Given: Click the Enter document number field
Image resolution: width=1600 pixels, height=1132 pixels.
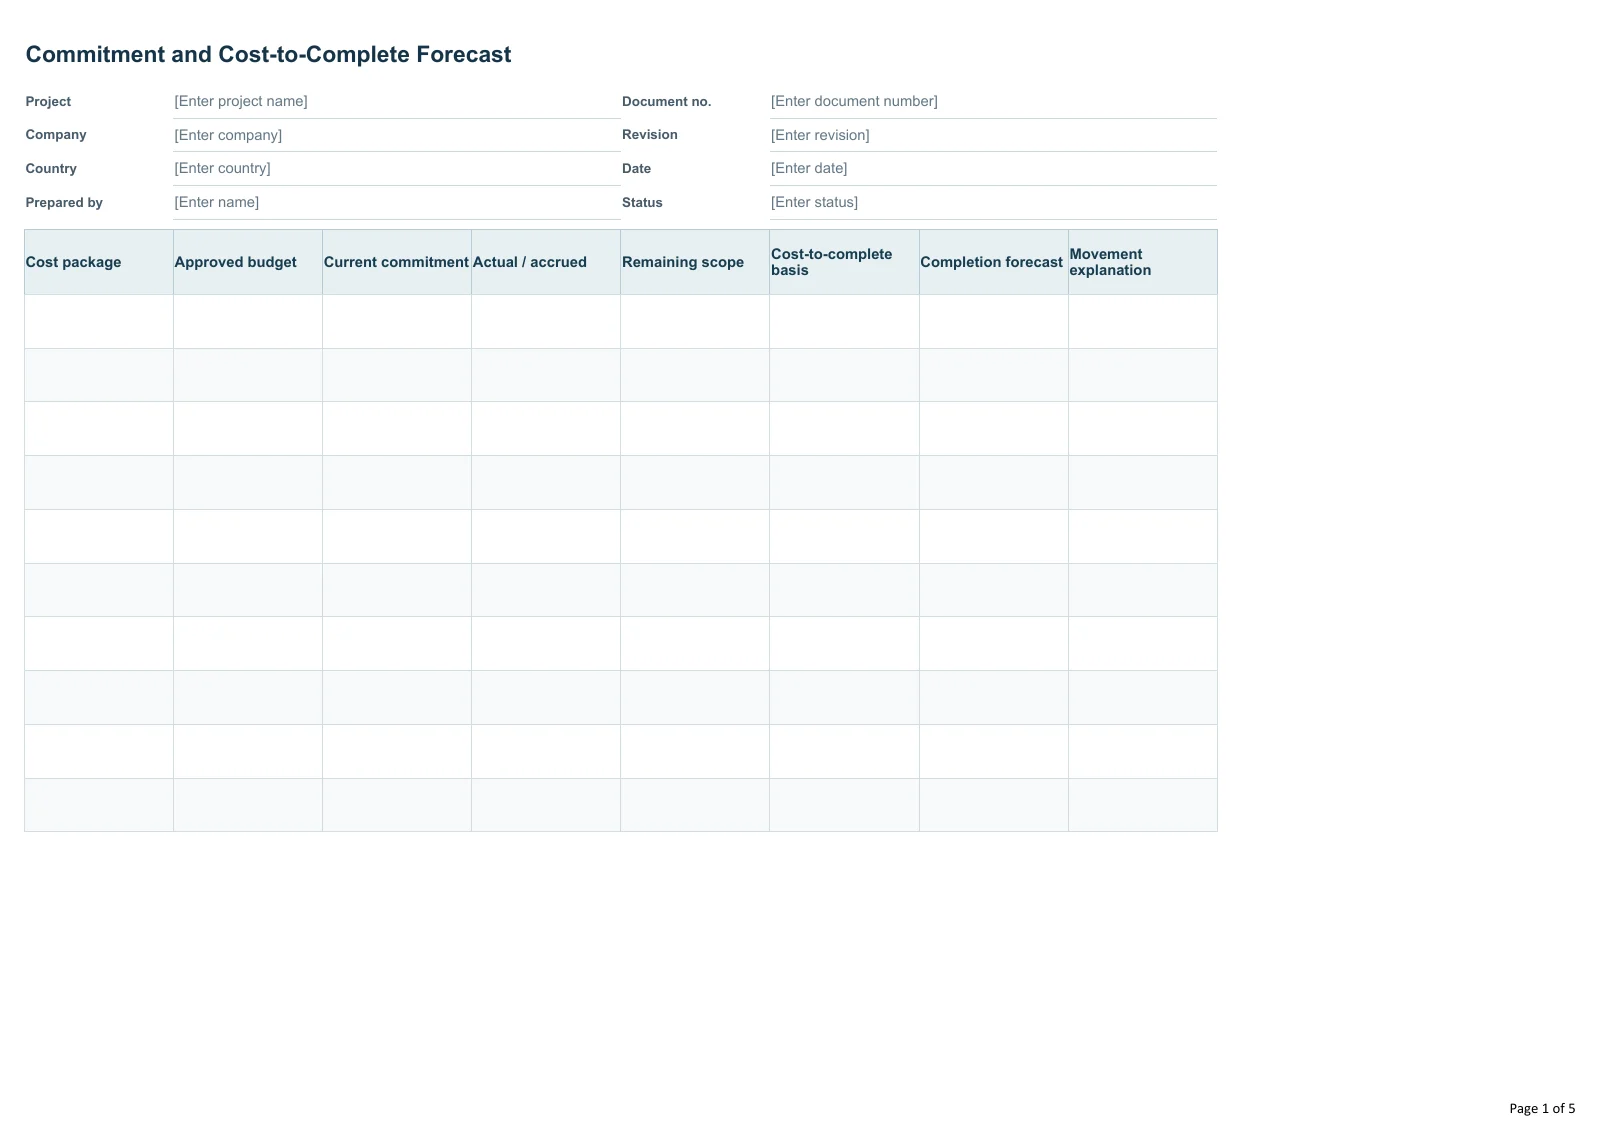Looking at the screenshot, I should tap(993, 102).
